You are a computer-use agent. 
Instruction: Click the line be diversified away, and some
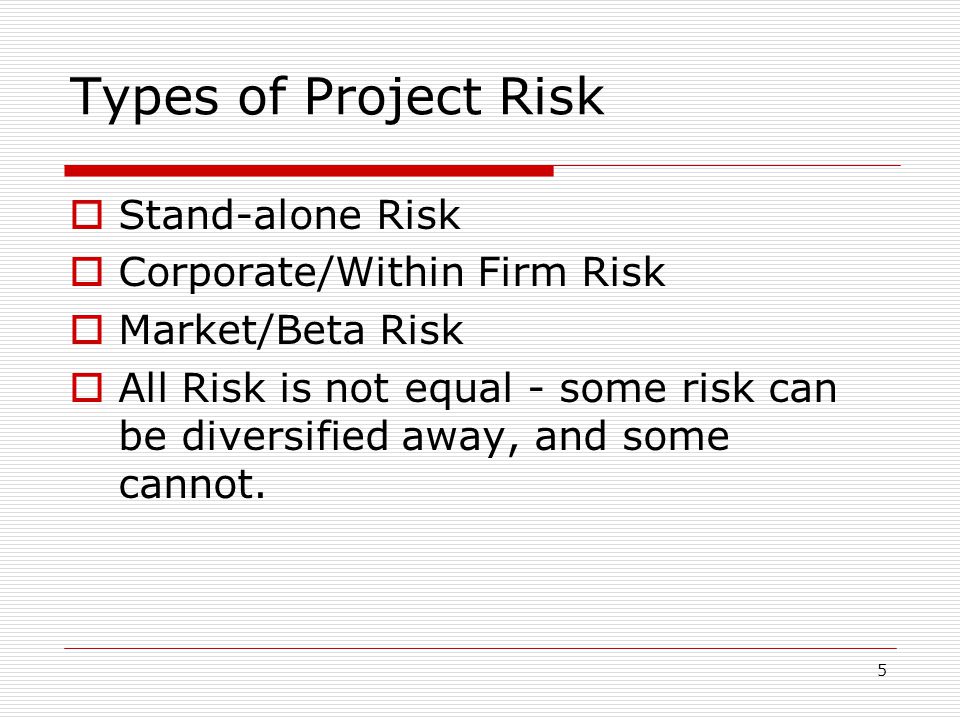click(x=424, y=437)
